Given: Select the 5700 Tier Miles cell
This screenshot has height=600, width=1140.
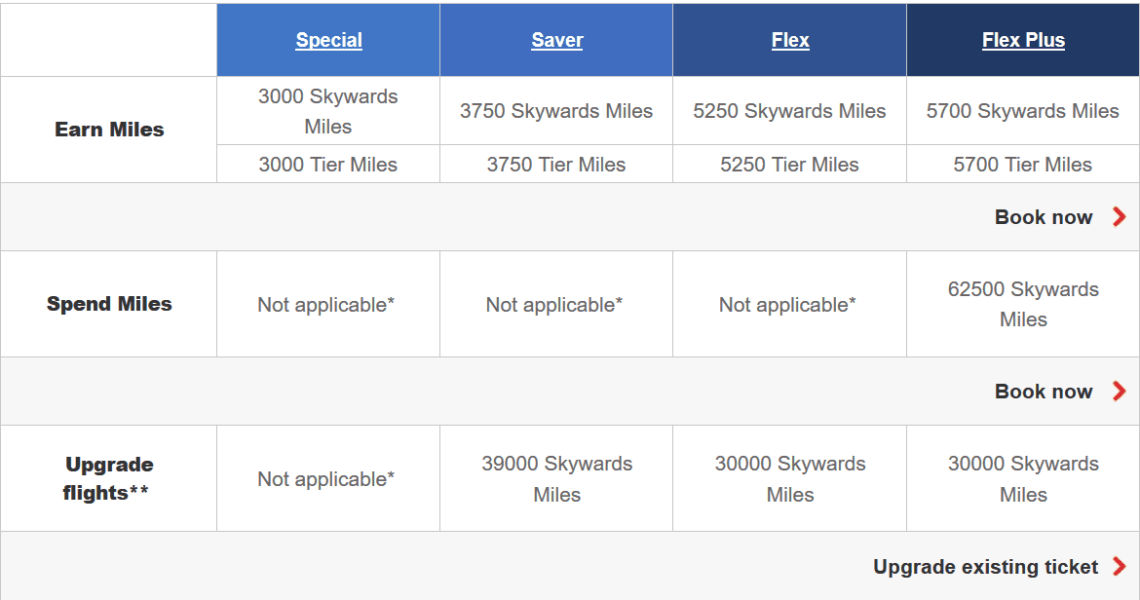Looking at the screenshot, I should 1022,164.
